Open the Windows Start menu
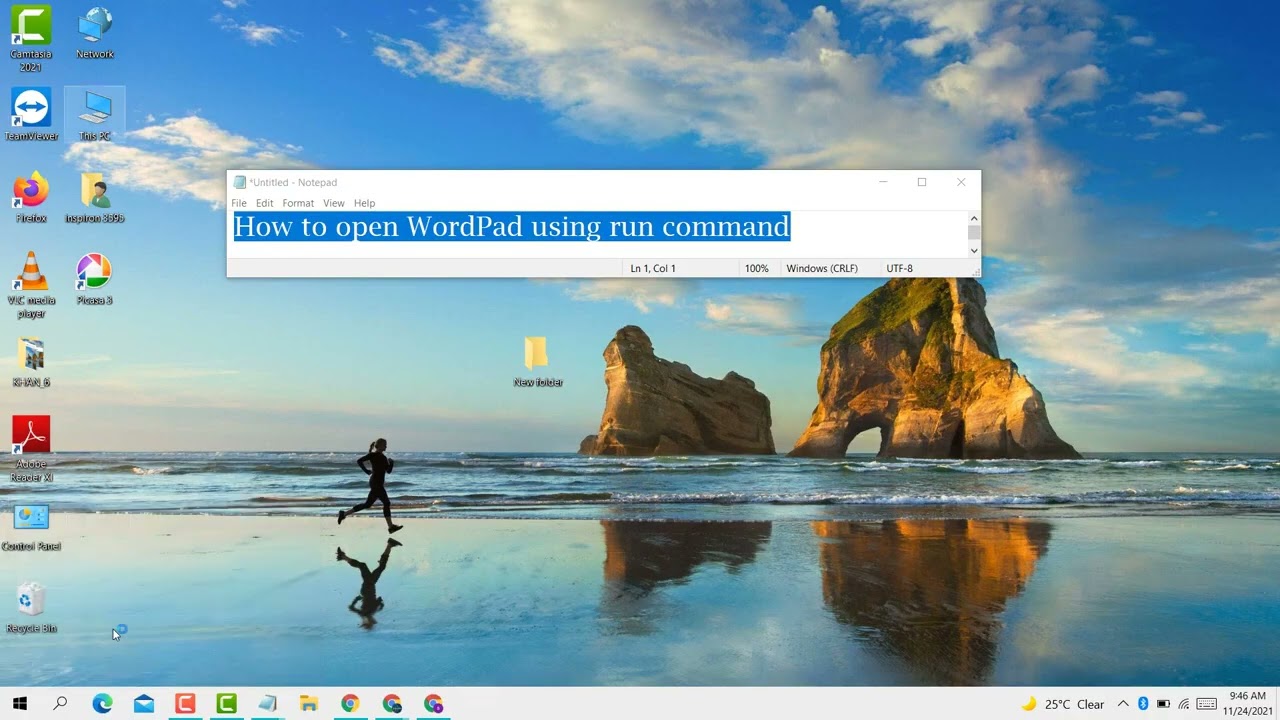This screenshot has height=720, width=1280. 19,703
